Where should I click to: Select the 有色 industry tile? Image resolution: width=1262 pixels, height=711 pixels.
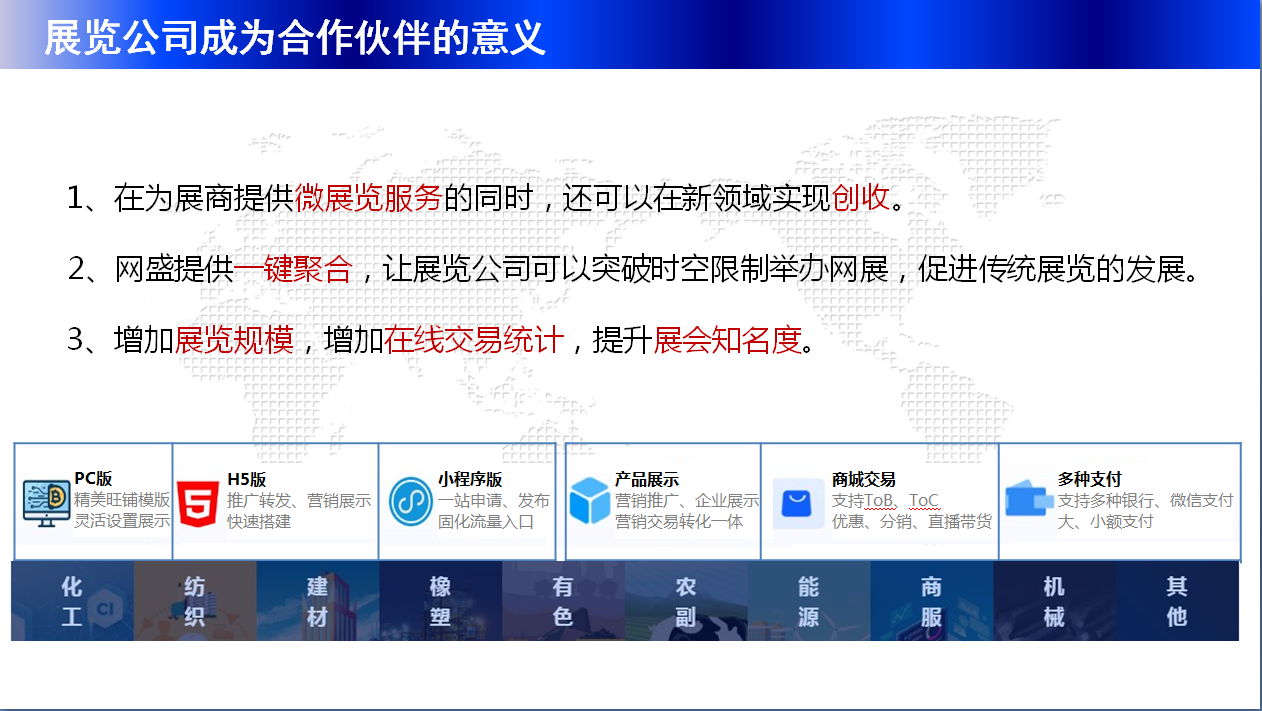[563, 601]
